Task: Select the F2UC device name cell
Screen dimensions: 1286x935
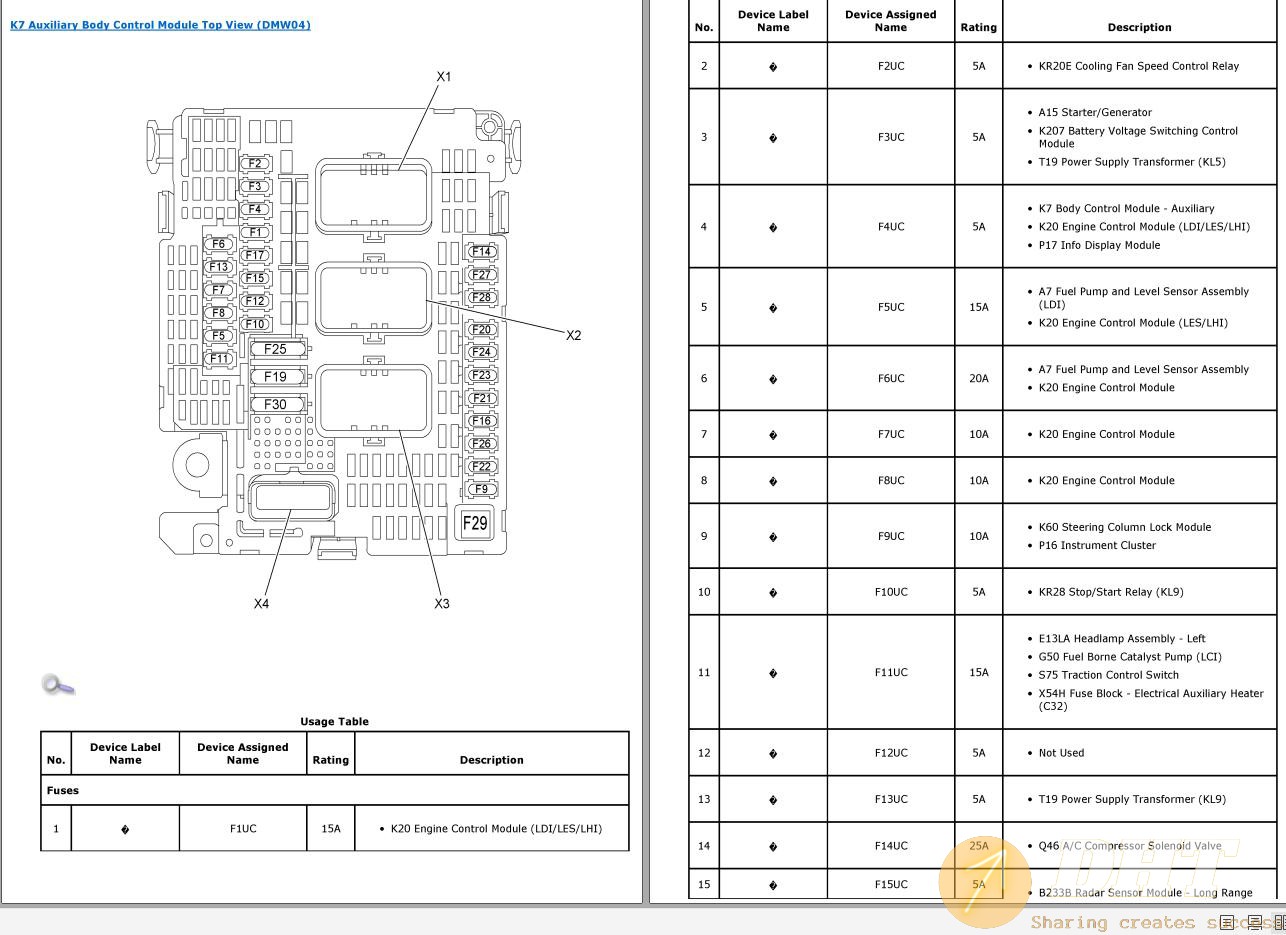Action: (891, 66)
